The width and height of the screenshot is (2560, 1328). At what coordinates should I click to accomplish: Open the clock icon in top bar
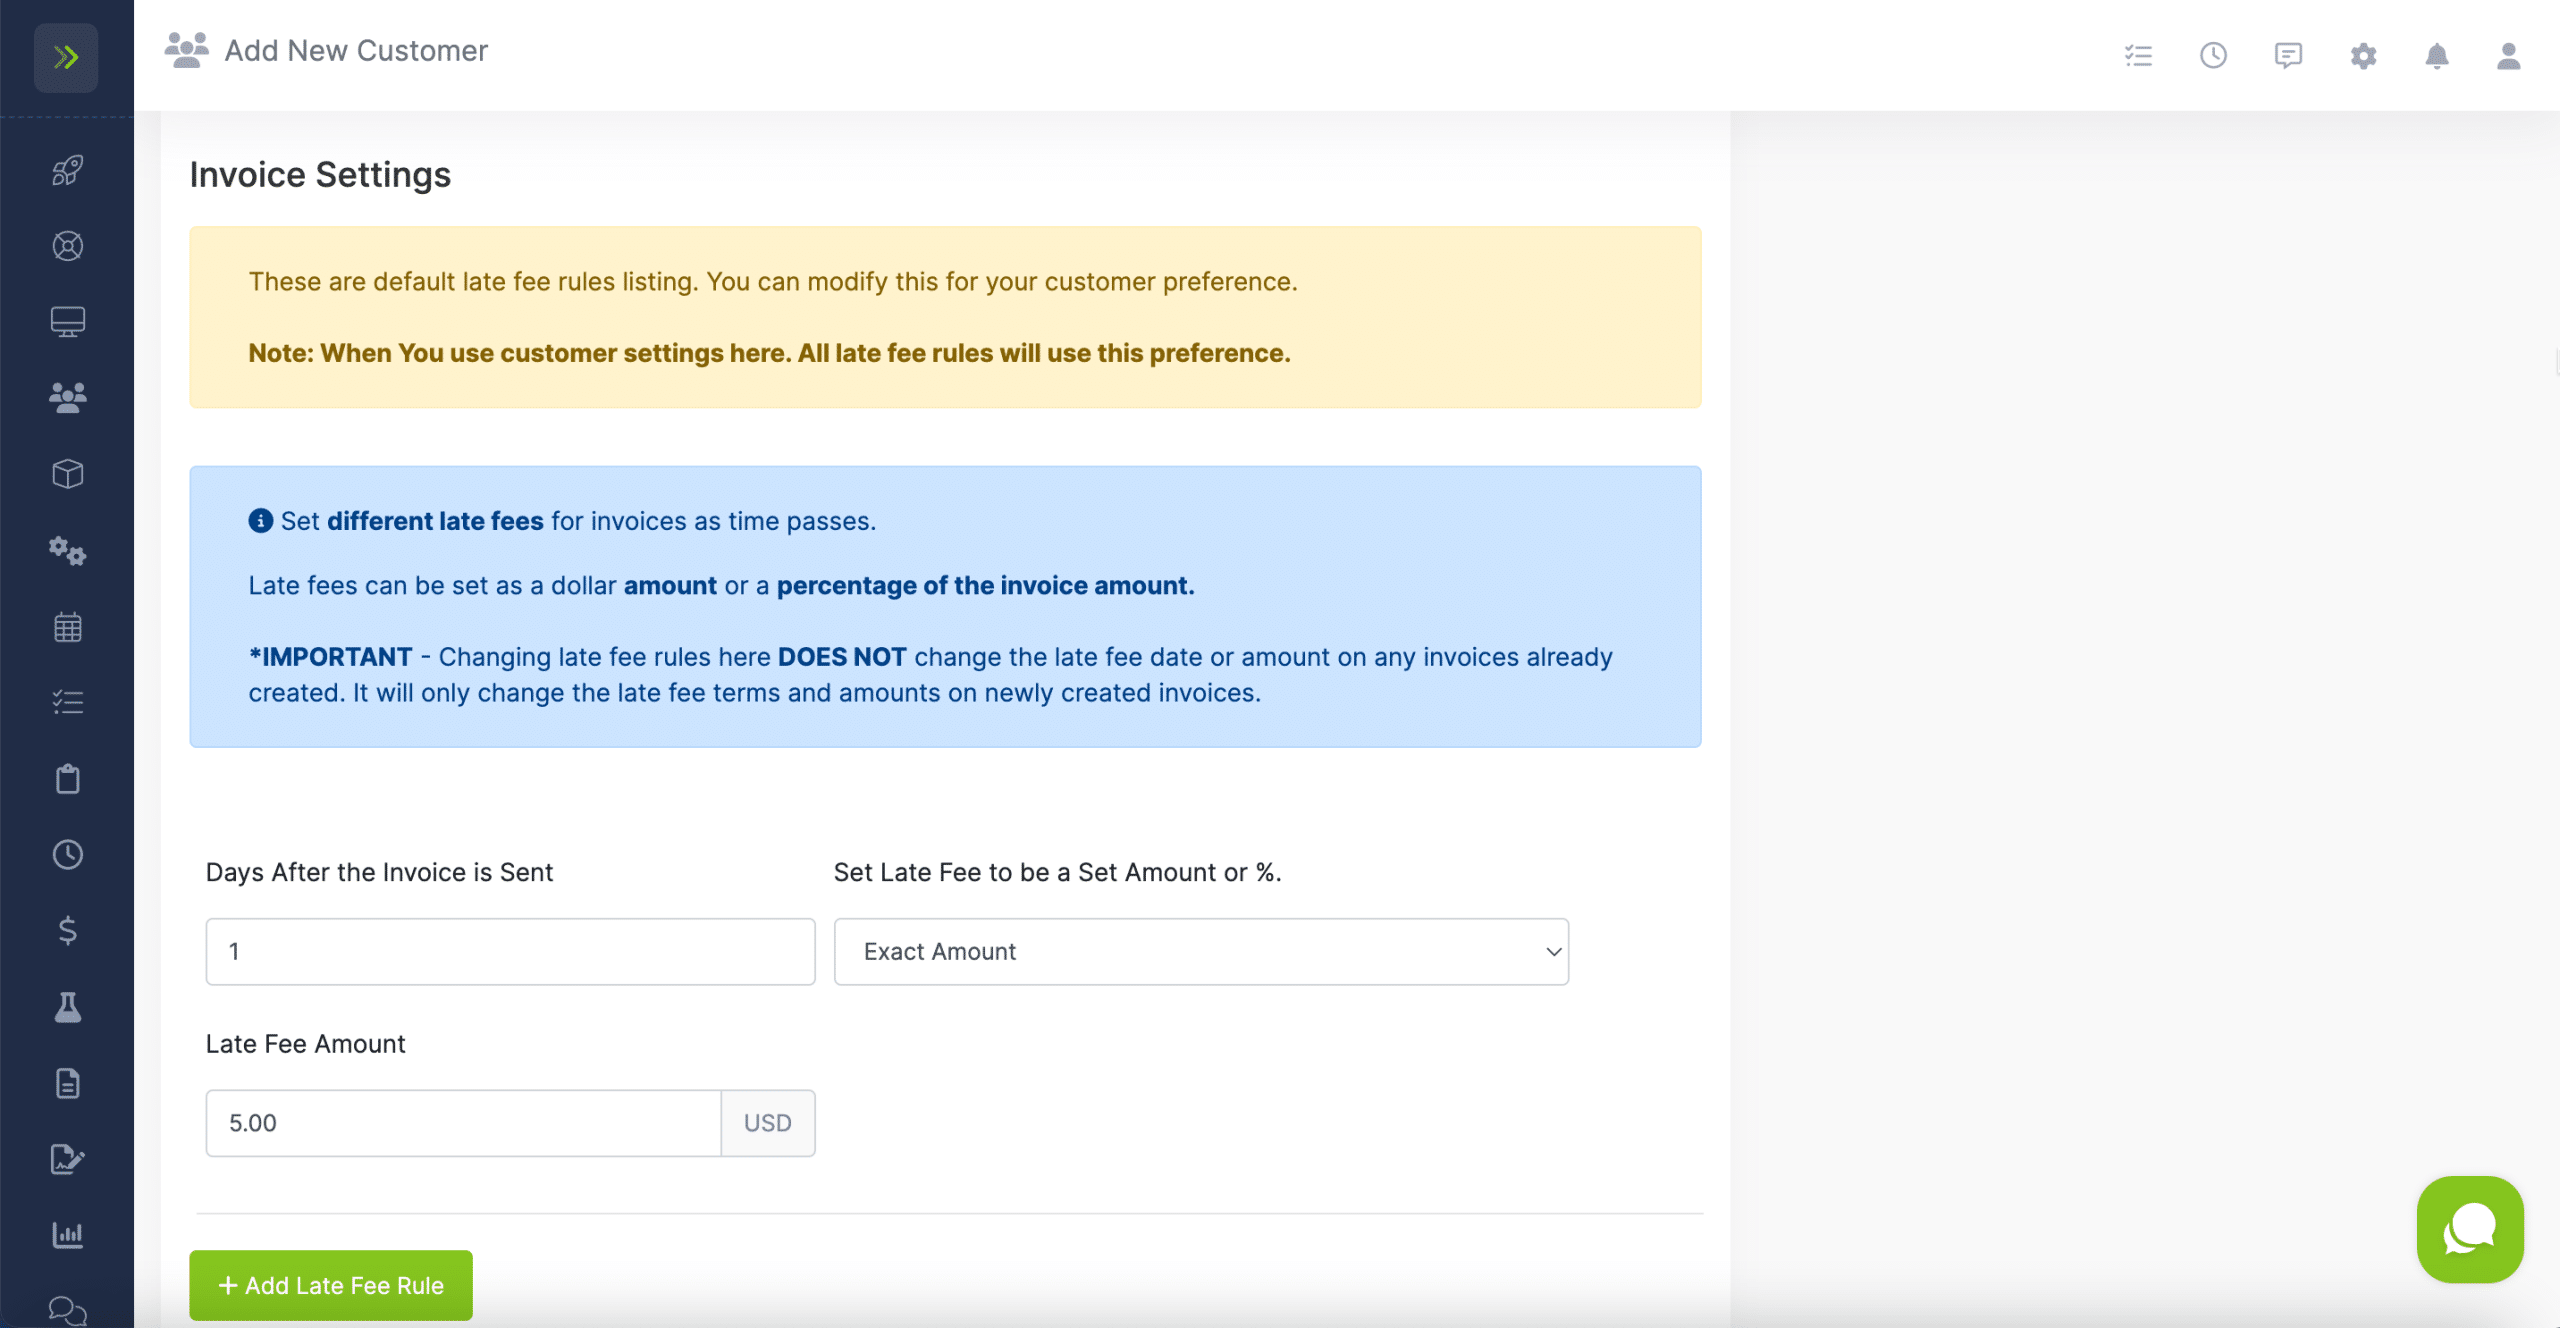click(x=2213, y=56)
